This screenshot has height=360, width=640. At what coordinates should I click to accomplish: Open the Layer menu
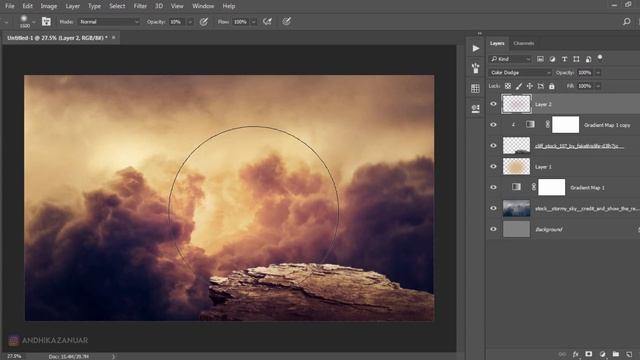tap(73, 6)
